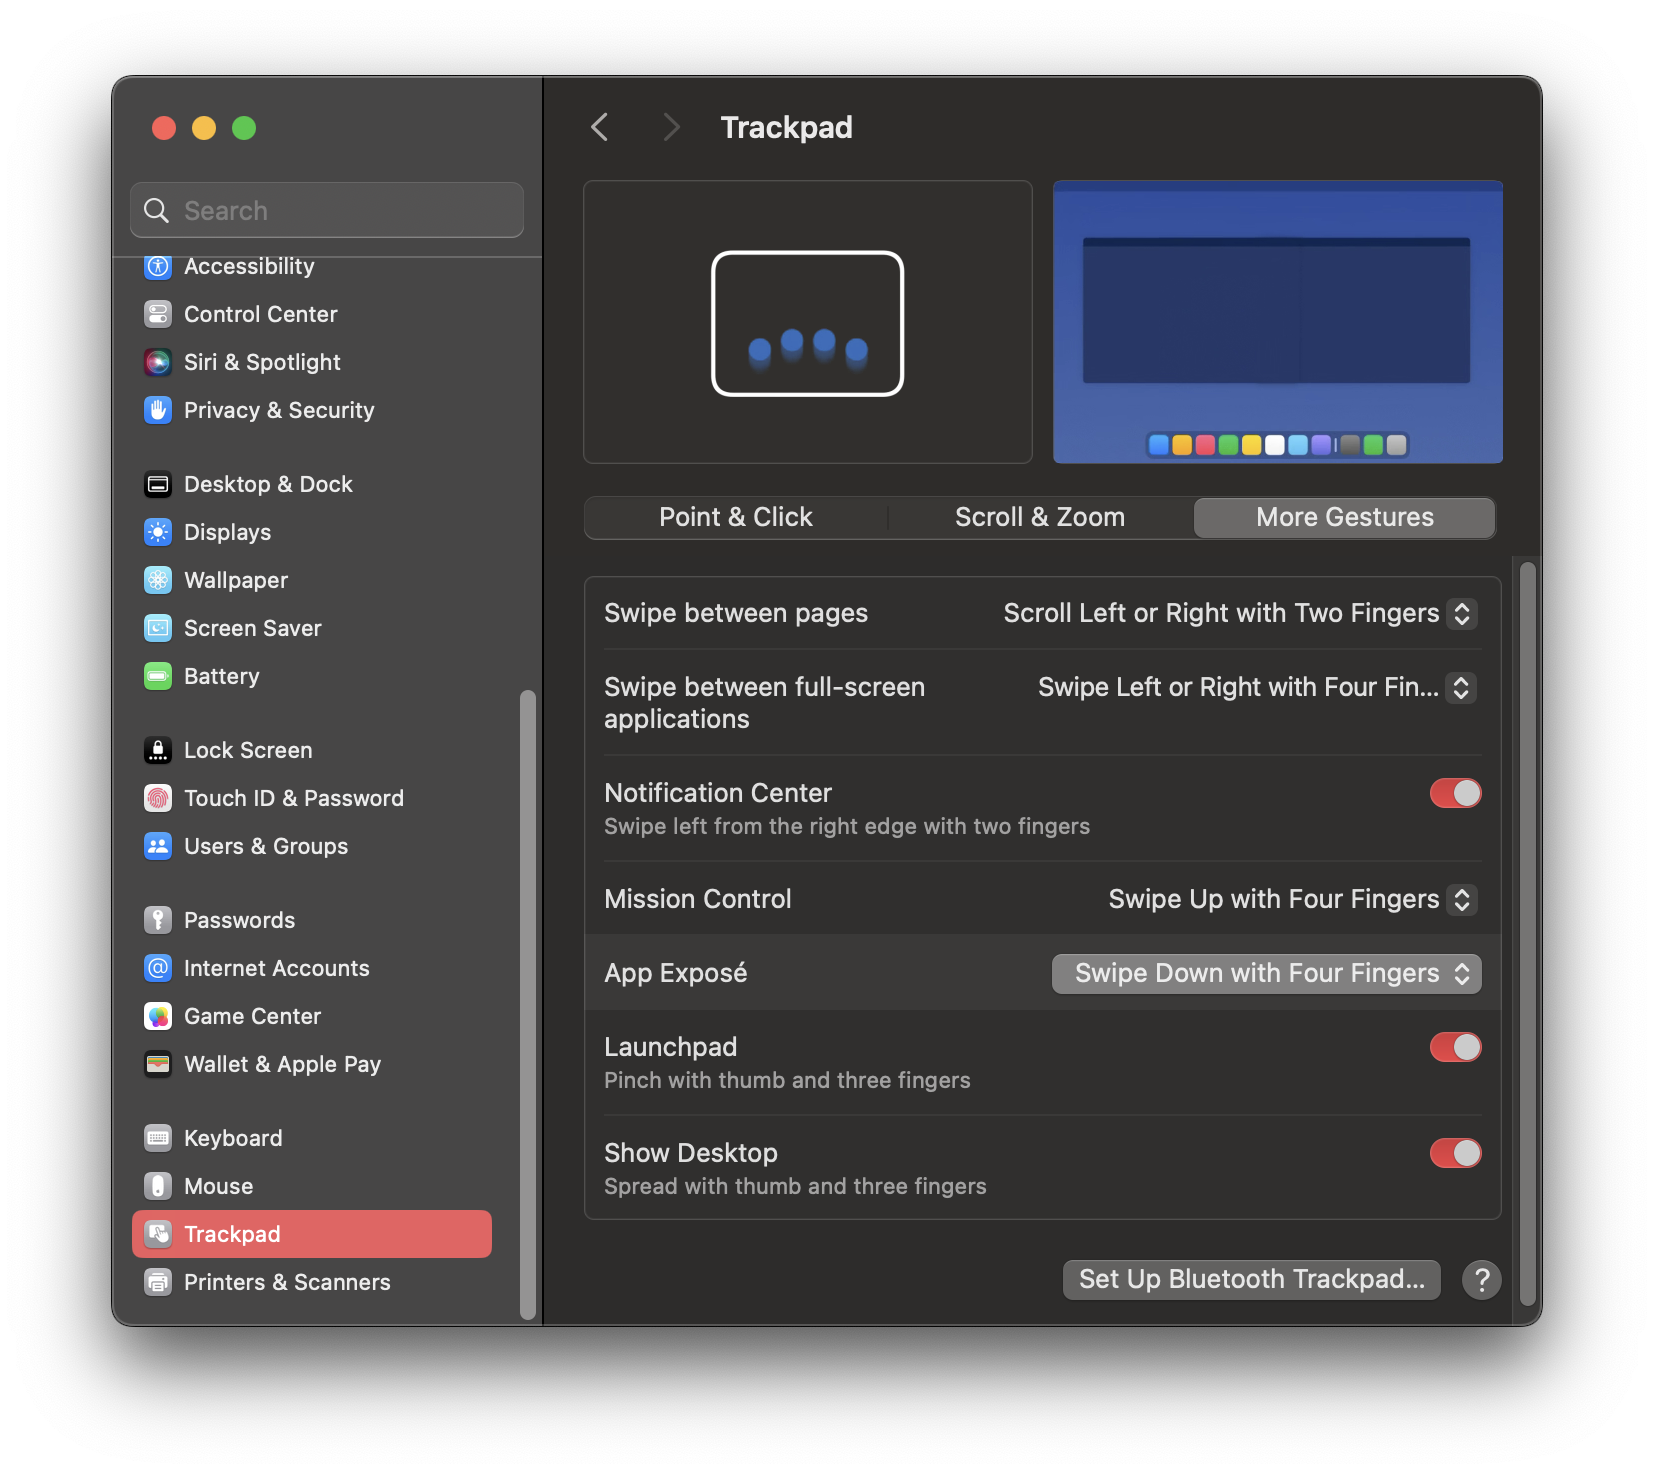
Task: Turn off the Show Desktop switch
Action: tap(1455, 1153)
